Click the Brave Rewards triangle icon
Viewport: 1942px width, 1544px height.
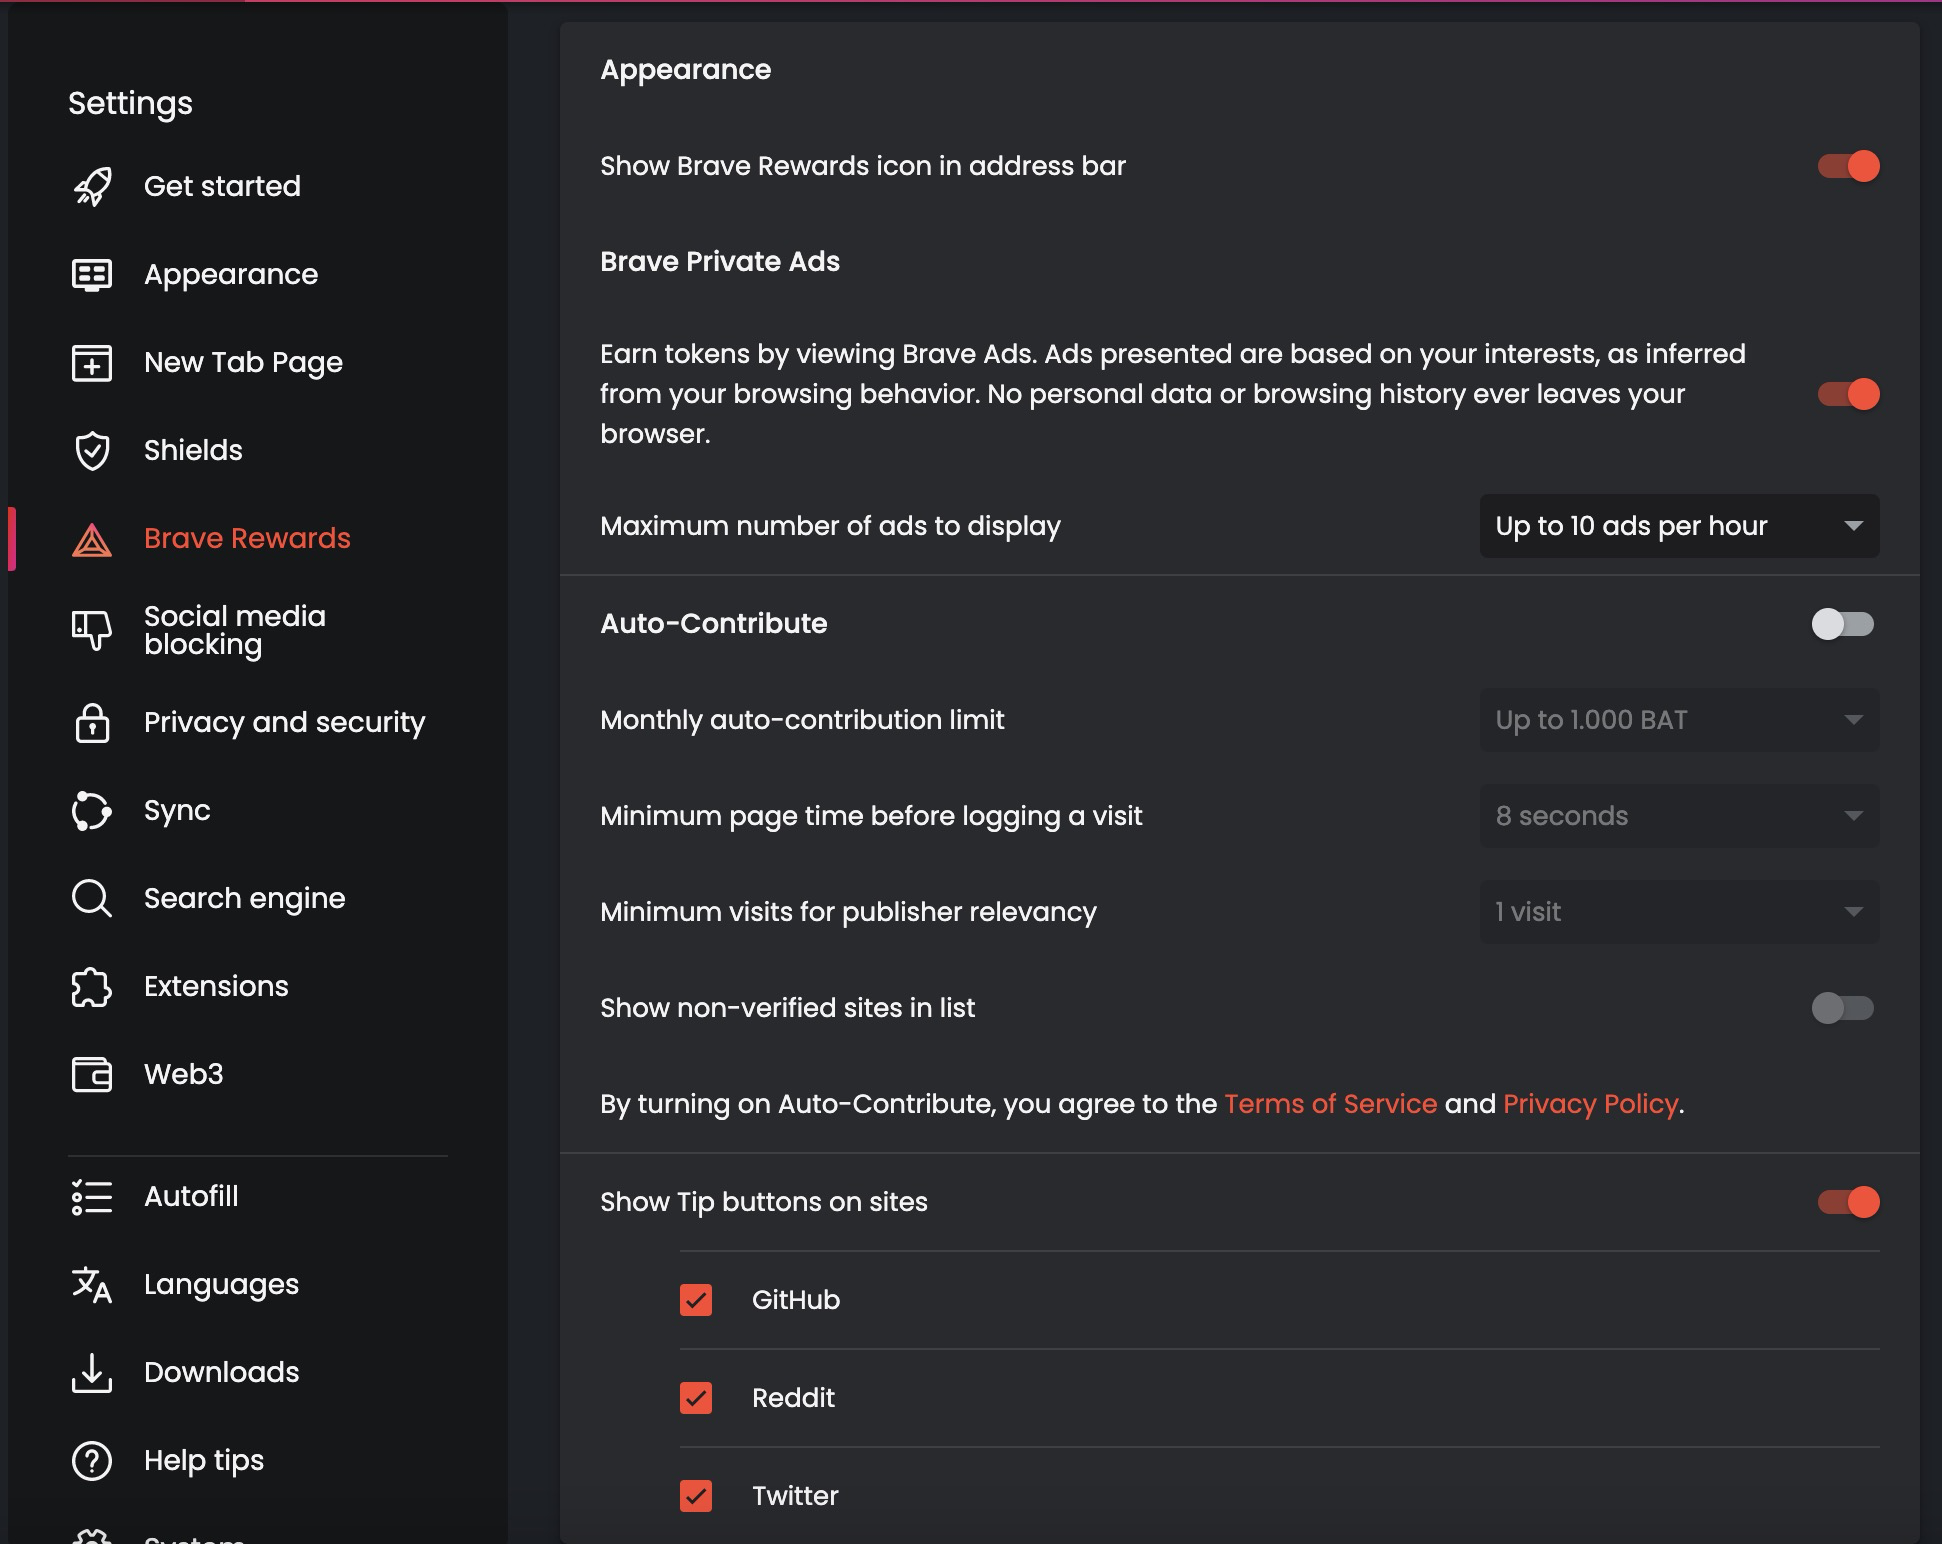click(92, 538)
